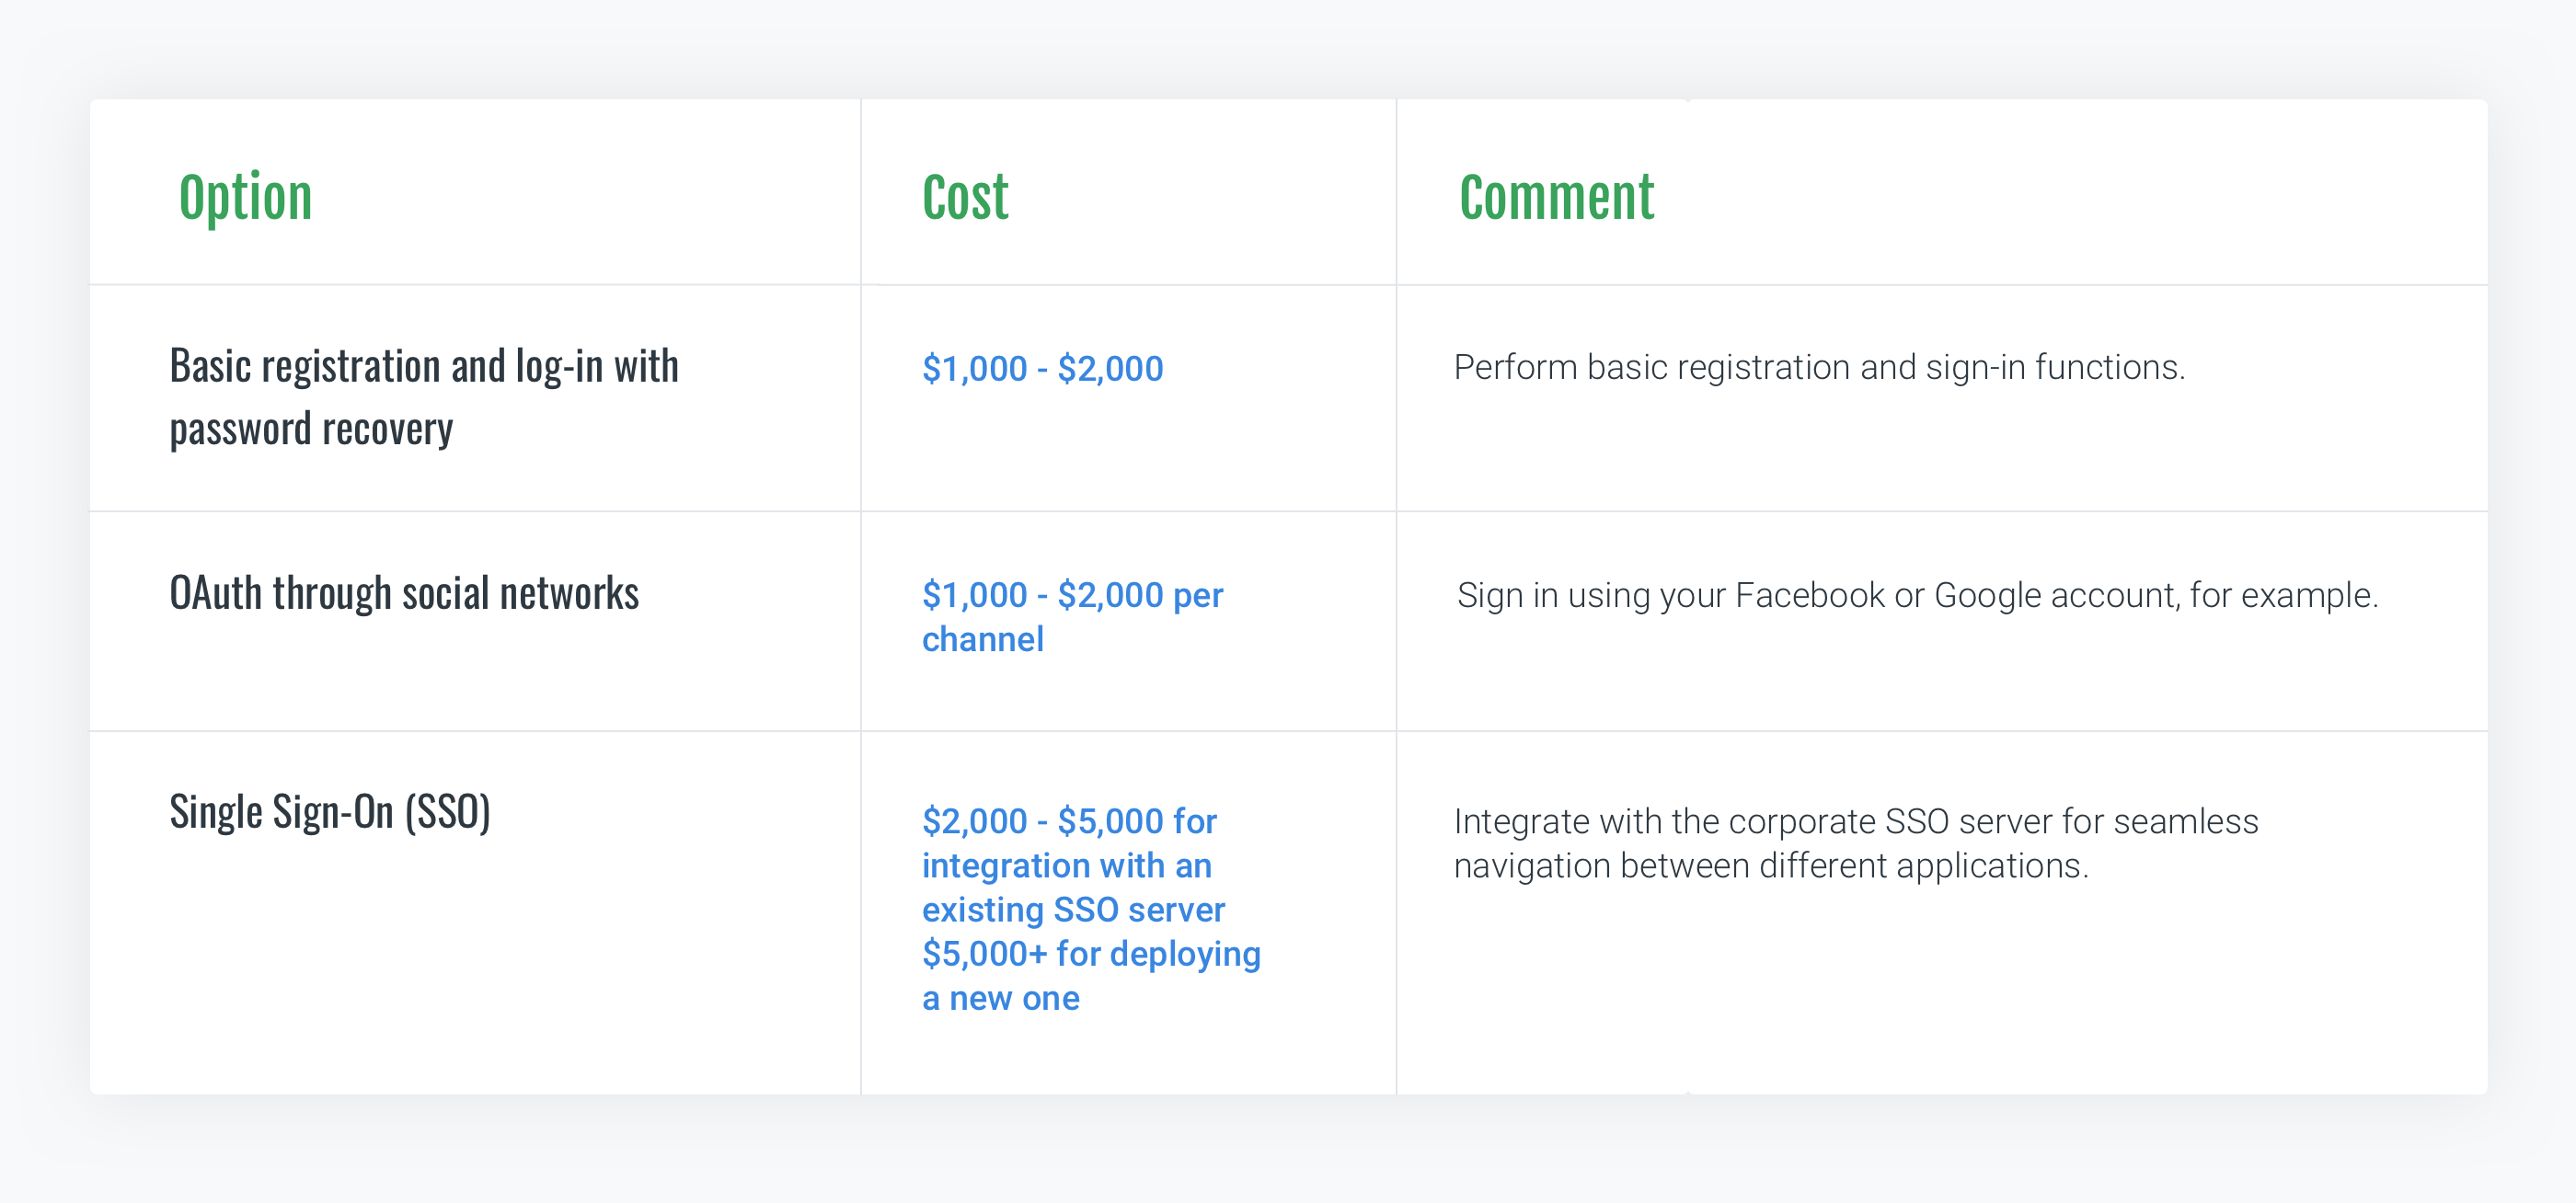This screenshot has width=2576, height=1203.
Task: Click the "$1,000 - $2,000 per" cost line
Action: 1072,595
